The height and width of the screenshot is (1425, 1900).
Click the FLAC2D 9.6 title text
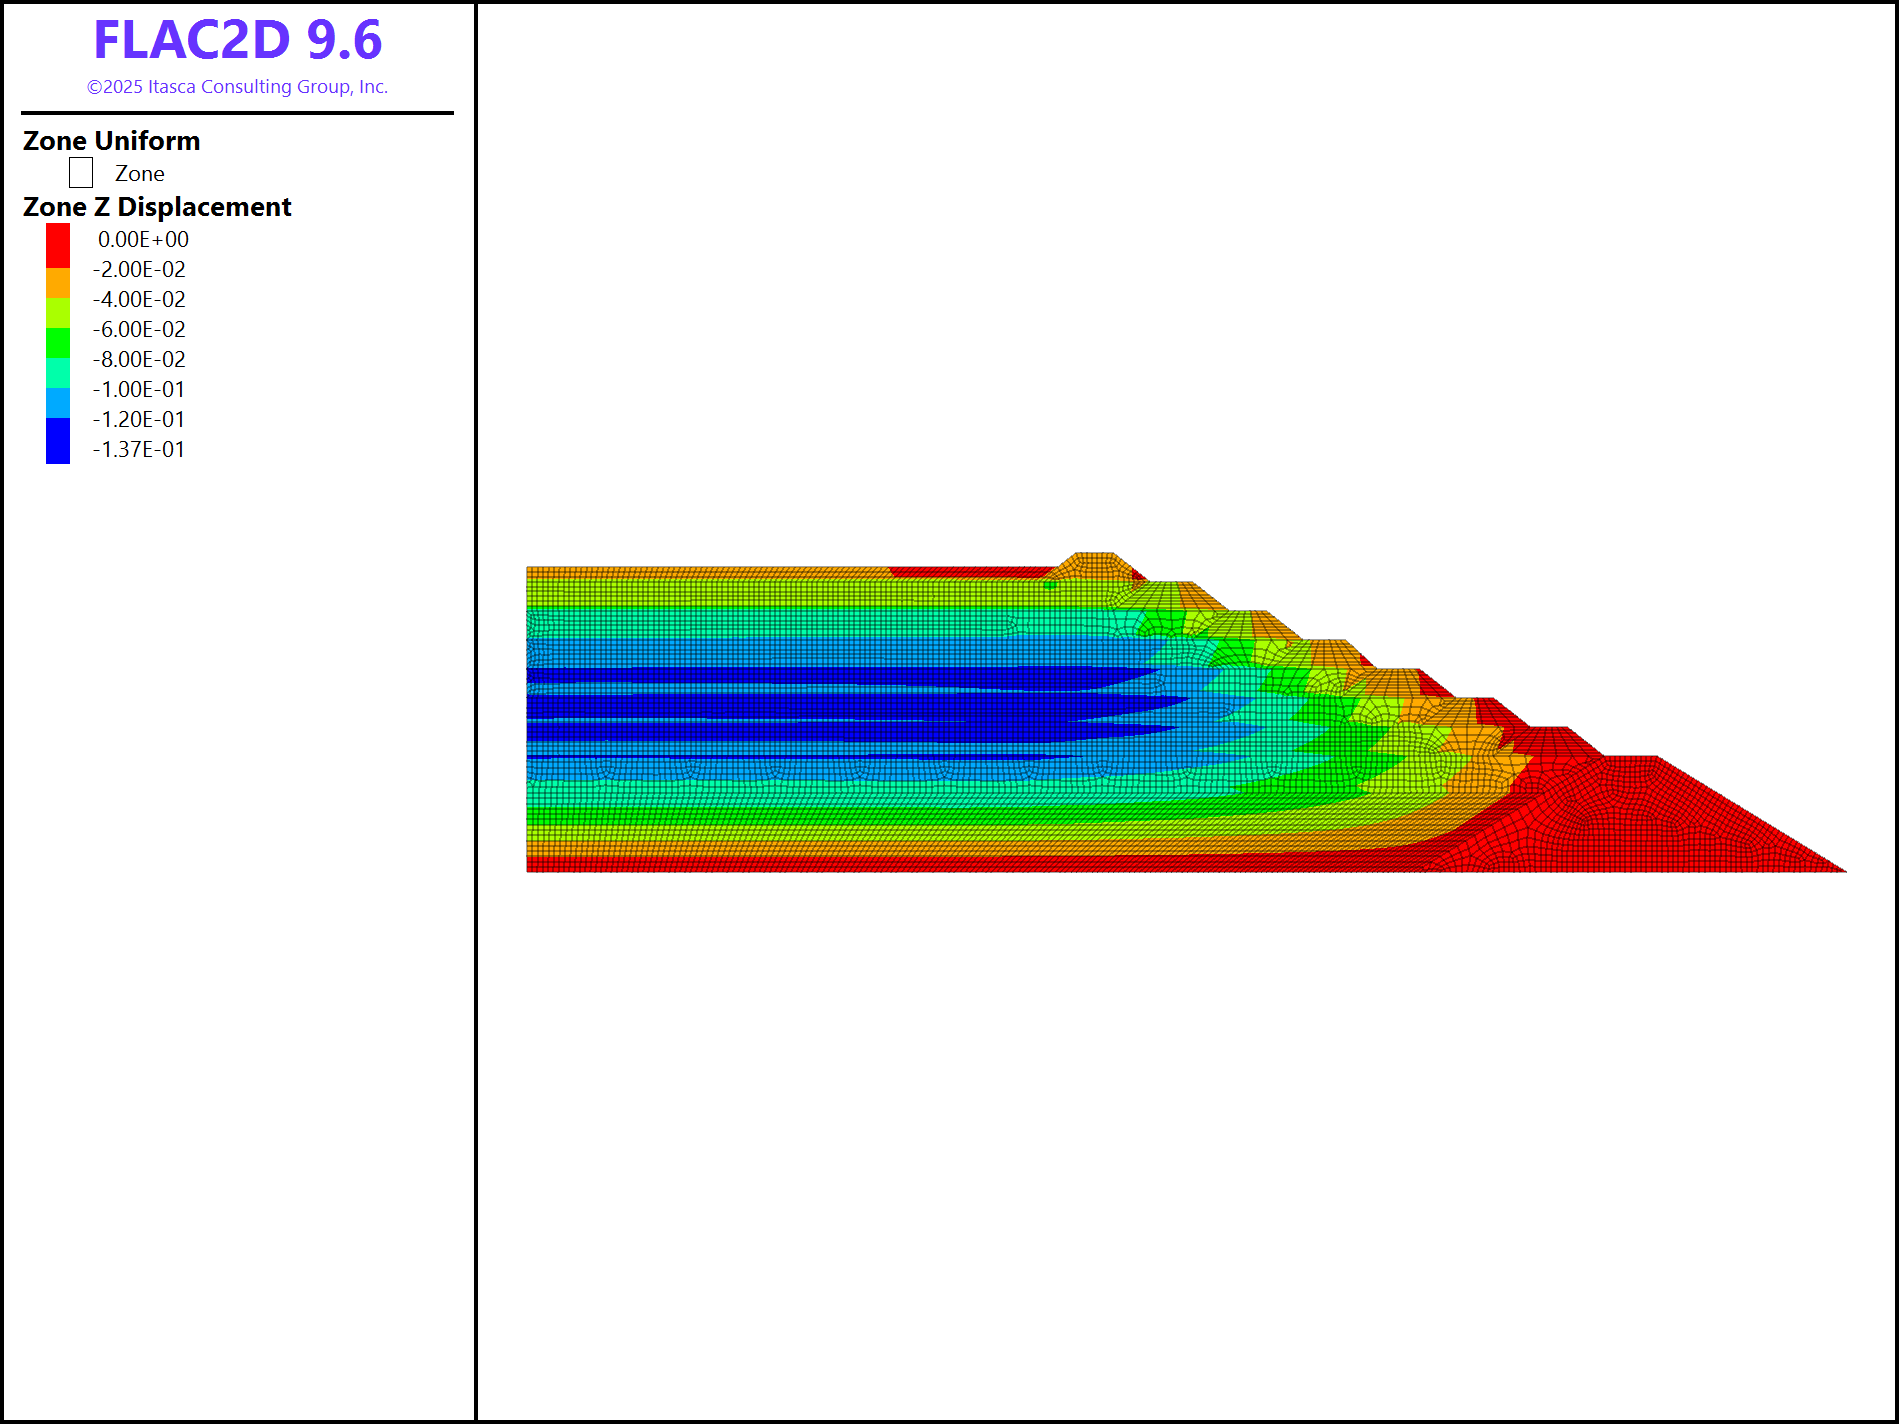click(x=237, y=41)
